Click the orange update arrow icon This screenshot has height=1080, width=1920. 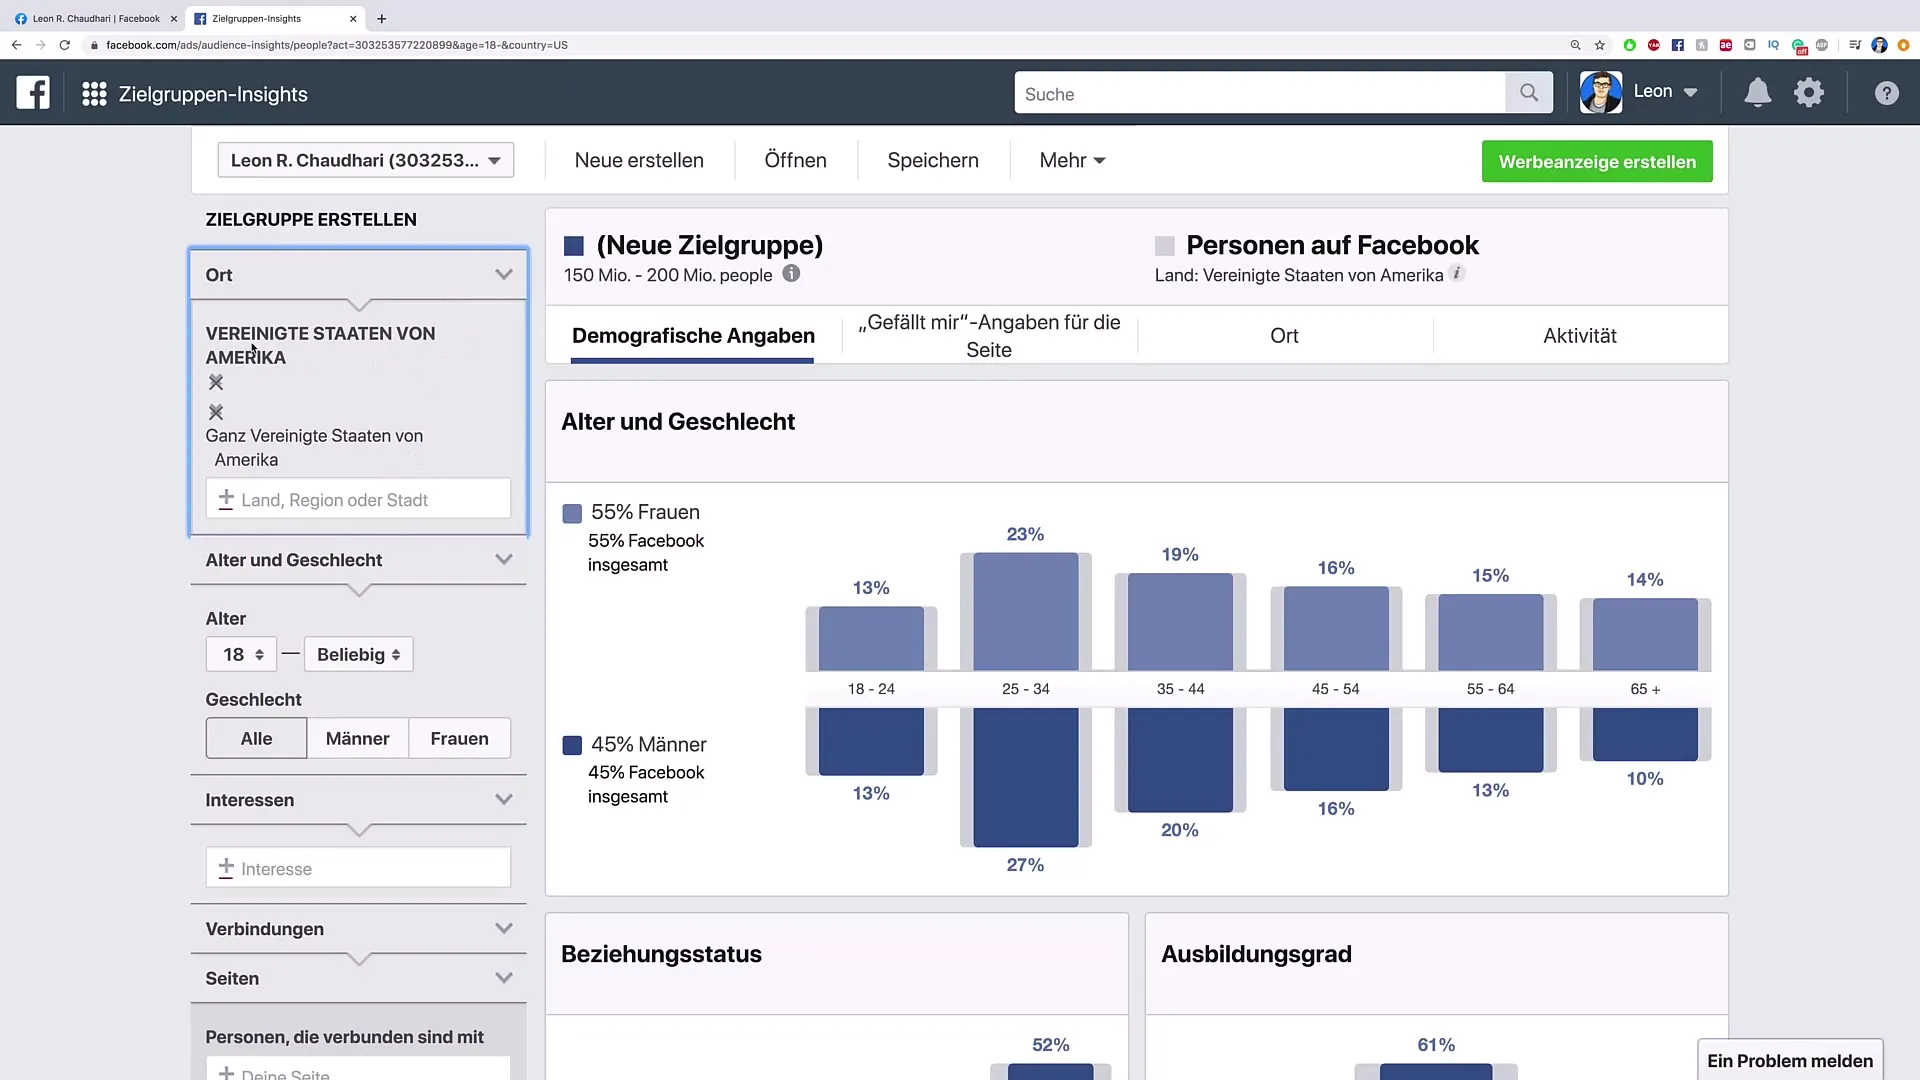(x=1903, y=45)
